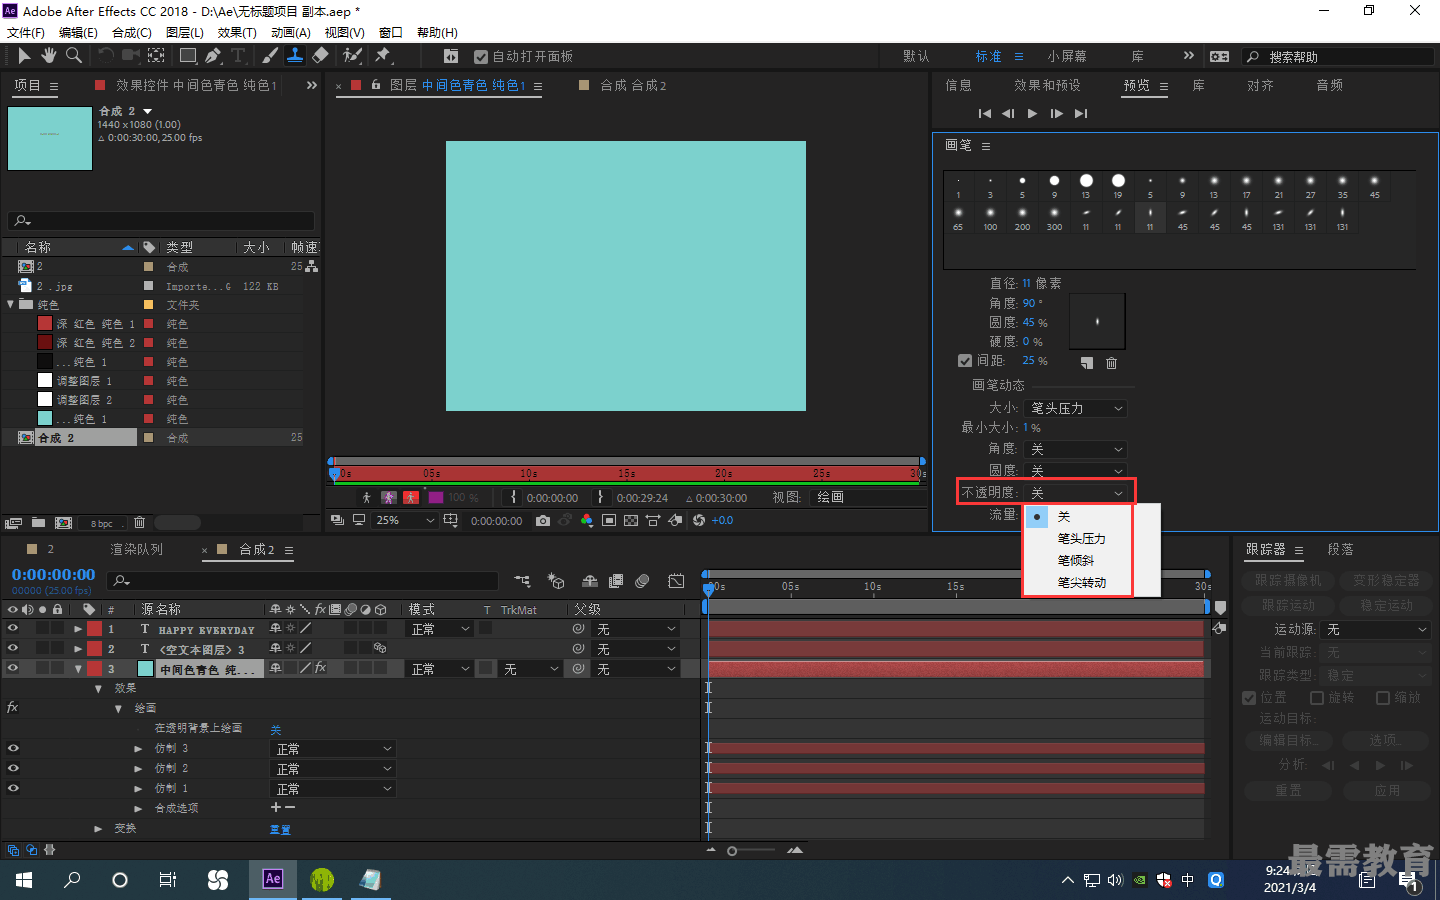The height and width of the screenshot is (900, 1440).
Task: Enable frame blending icon in timeline header
Action: [616, 580]
